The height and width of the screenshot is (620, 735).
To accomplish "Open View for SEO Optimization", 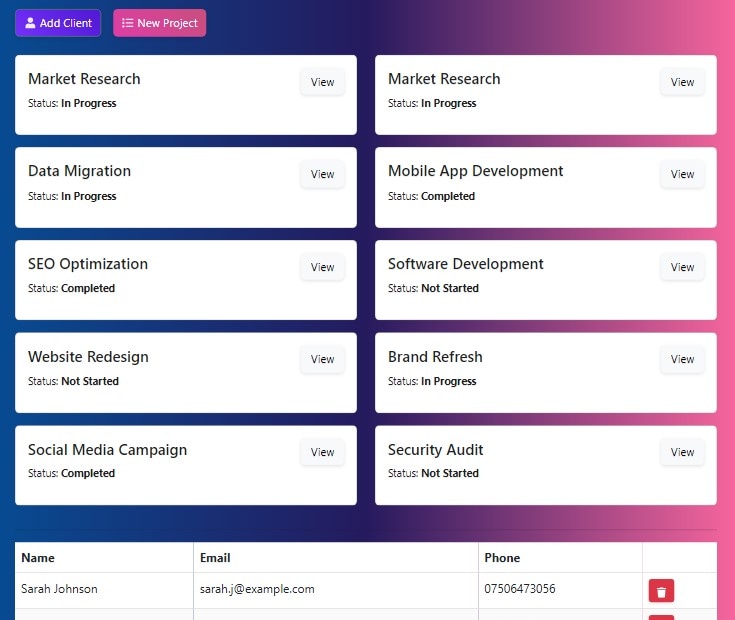I will [x=322, y=267].
